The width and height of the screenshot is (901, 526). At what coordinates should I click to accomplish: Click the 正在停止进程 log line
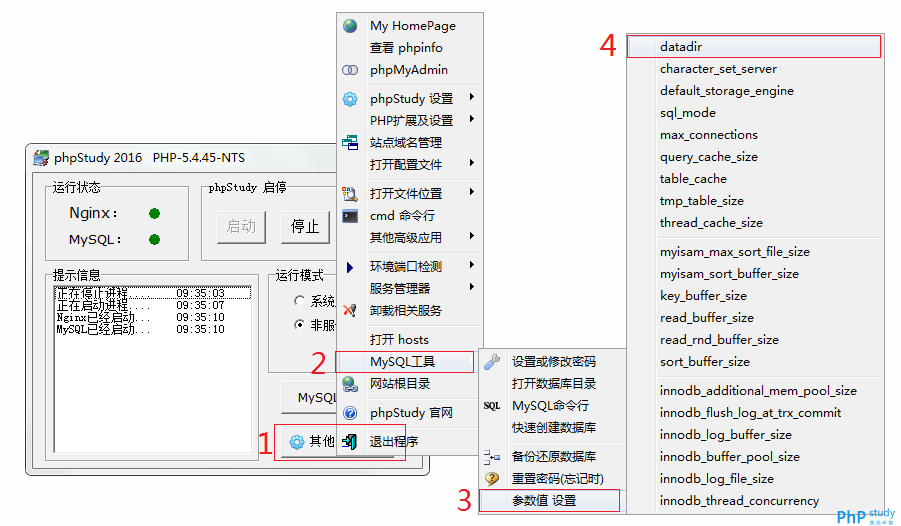(153, 293)
